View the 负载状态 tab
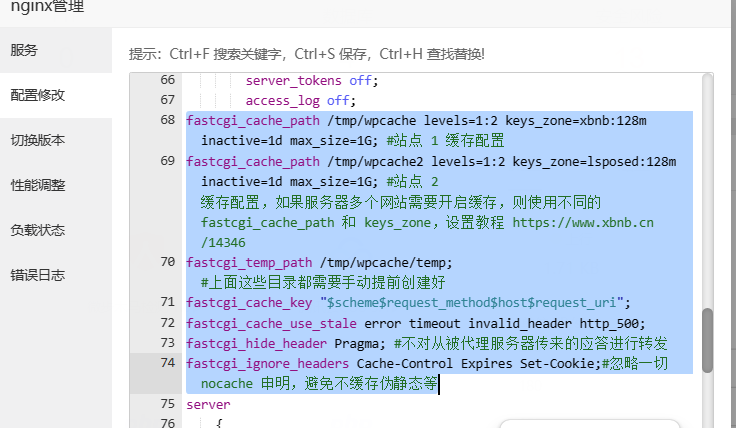The width and height of the screenshot is (736, 428). pyautogui.click(x=38, y=230)
